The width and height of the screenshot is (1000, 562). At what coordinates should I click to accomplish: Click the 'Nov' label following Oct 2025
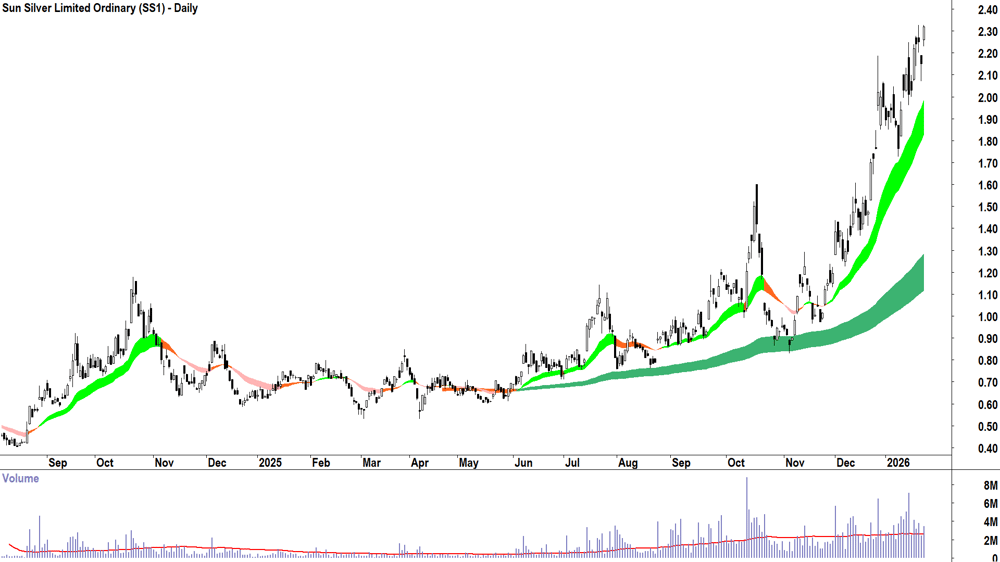(795, 462)
